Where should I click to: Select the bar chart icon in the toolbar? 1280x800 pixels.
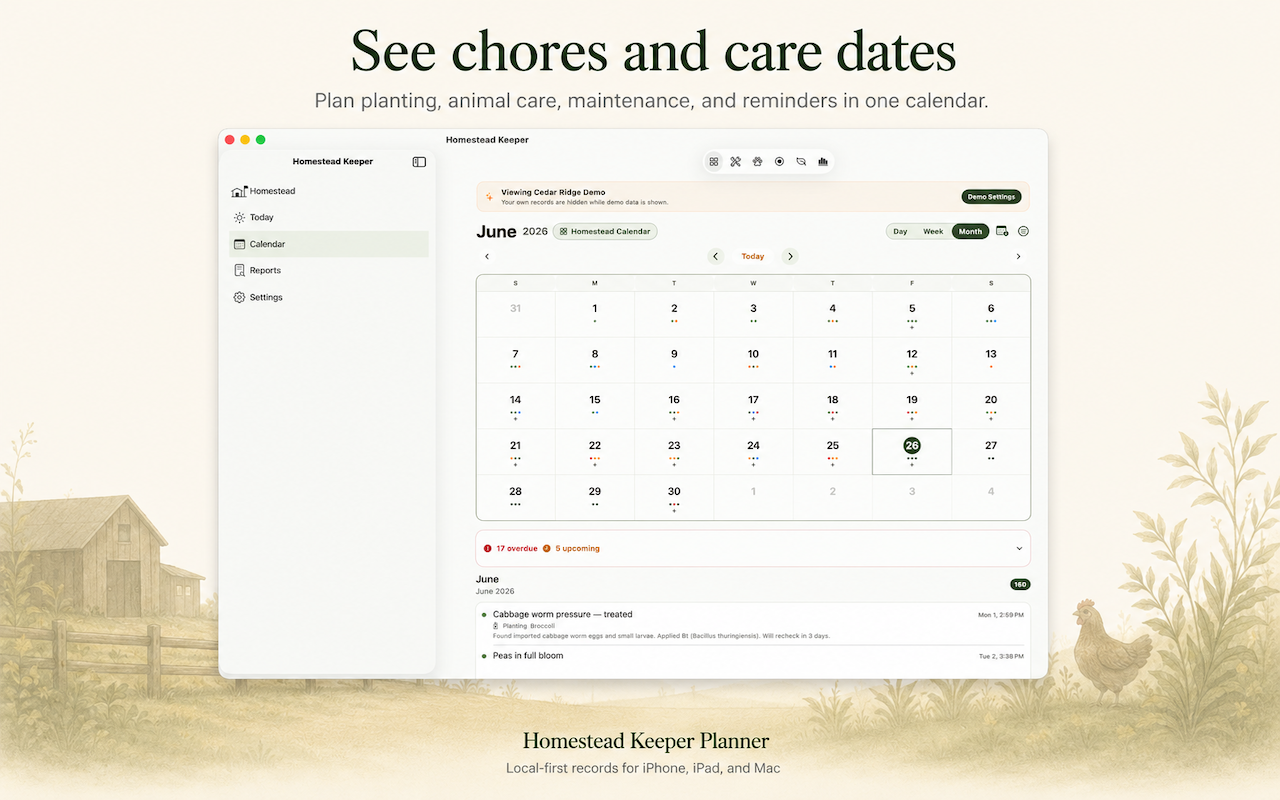coord(823,161)
